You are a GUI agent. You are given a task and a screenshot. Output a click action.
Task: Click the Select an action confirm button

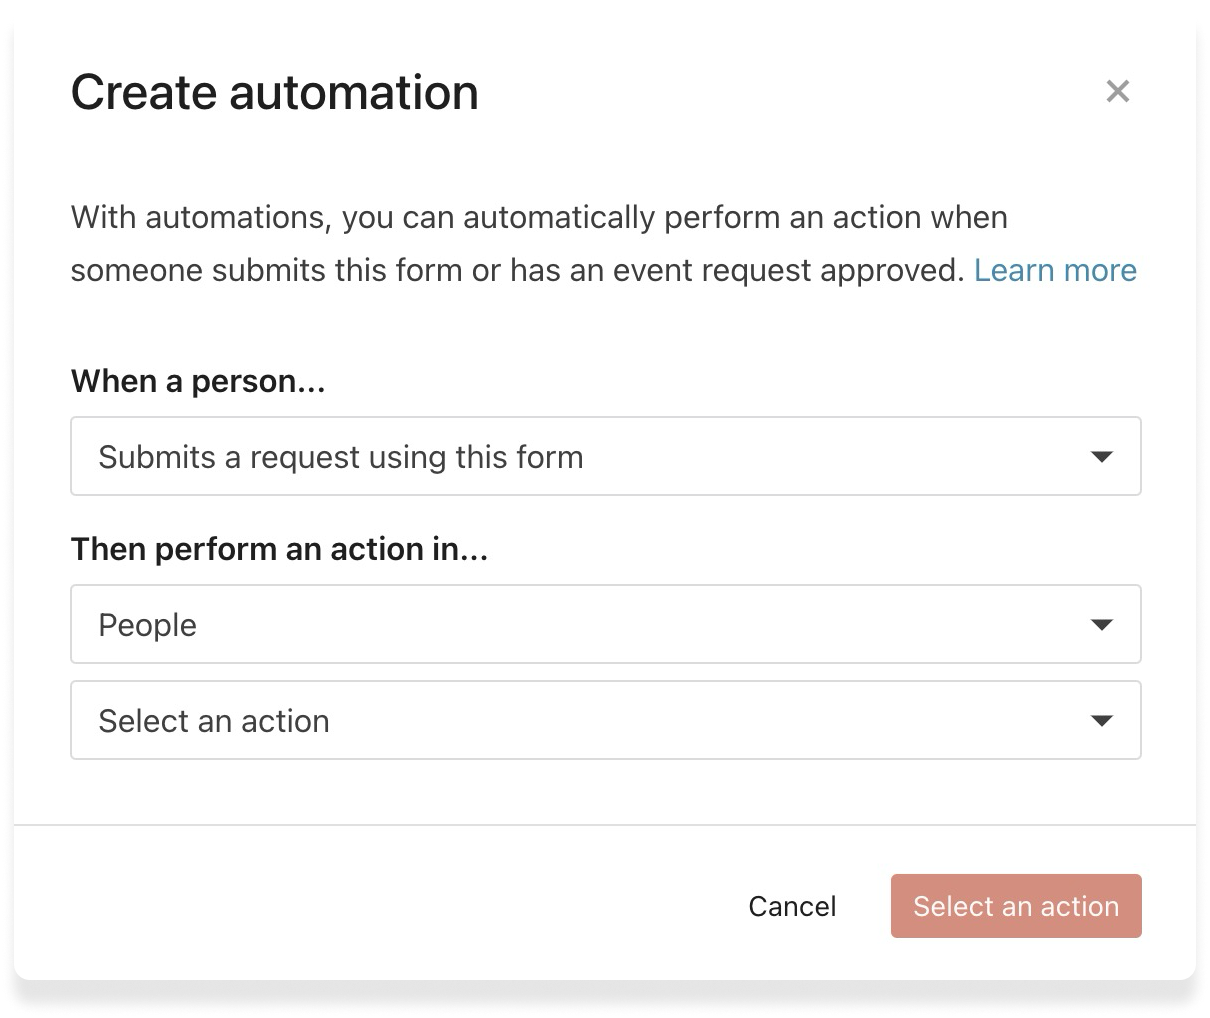point(1016,906)
